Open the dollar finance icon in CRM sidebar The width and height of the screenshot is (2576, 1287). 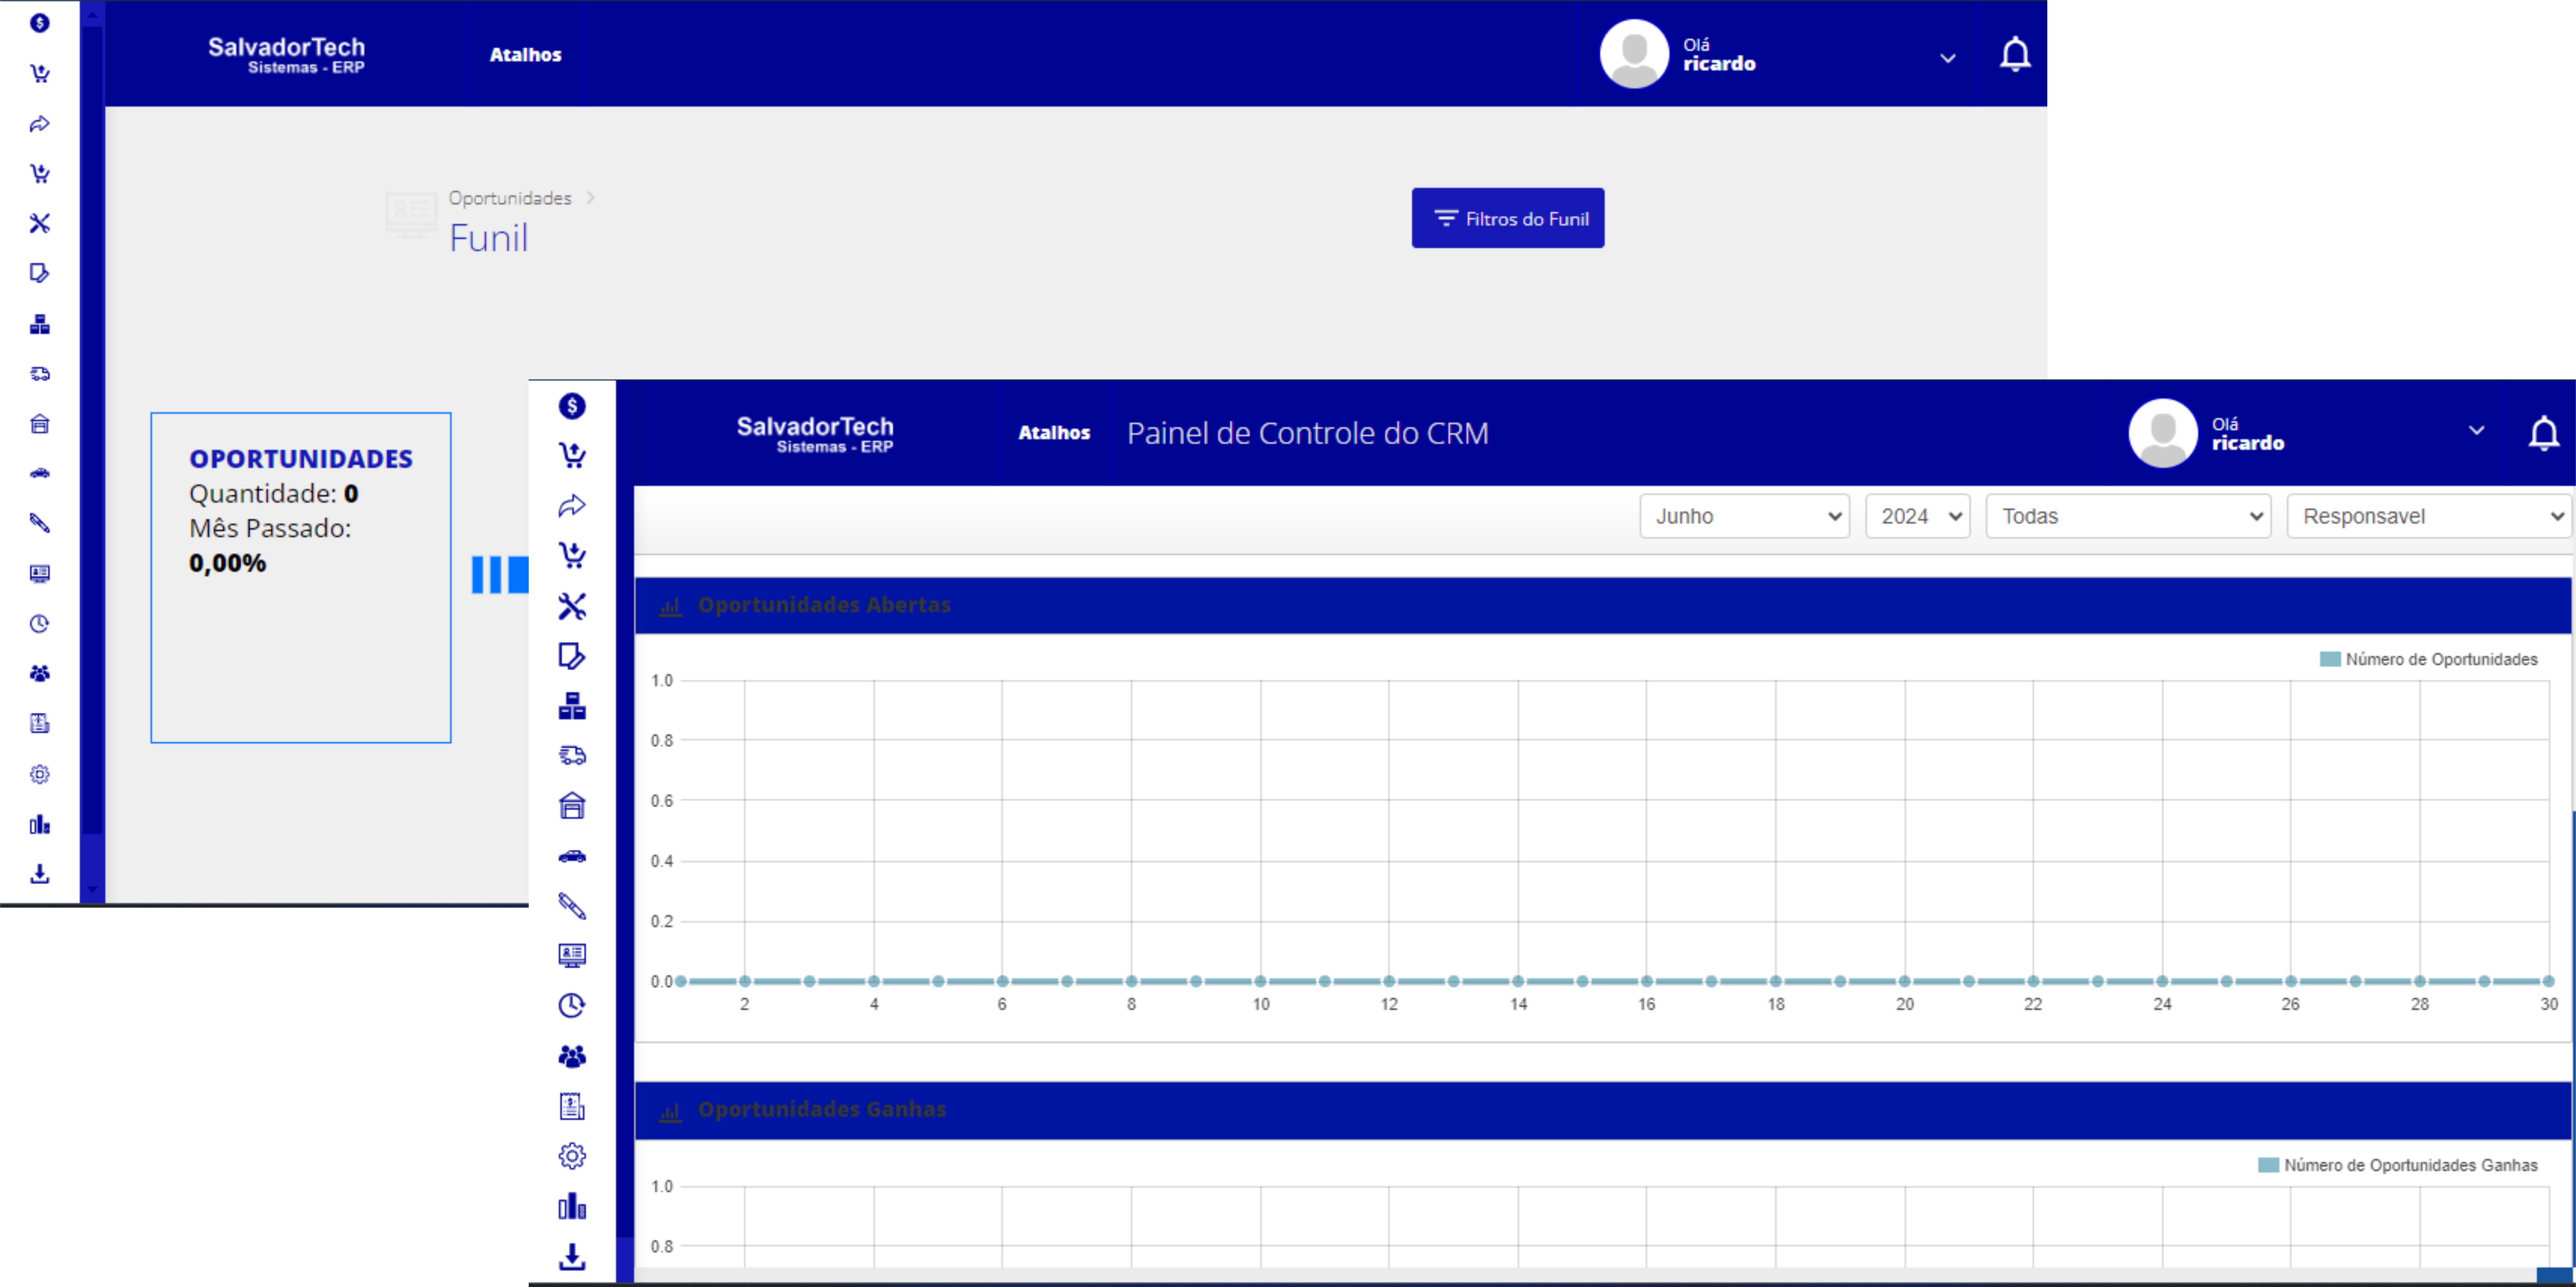pos(572,406)
